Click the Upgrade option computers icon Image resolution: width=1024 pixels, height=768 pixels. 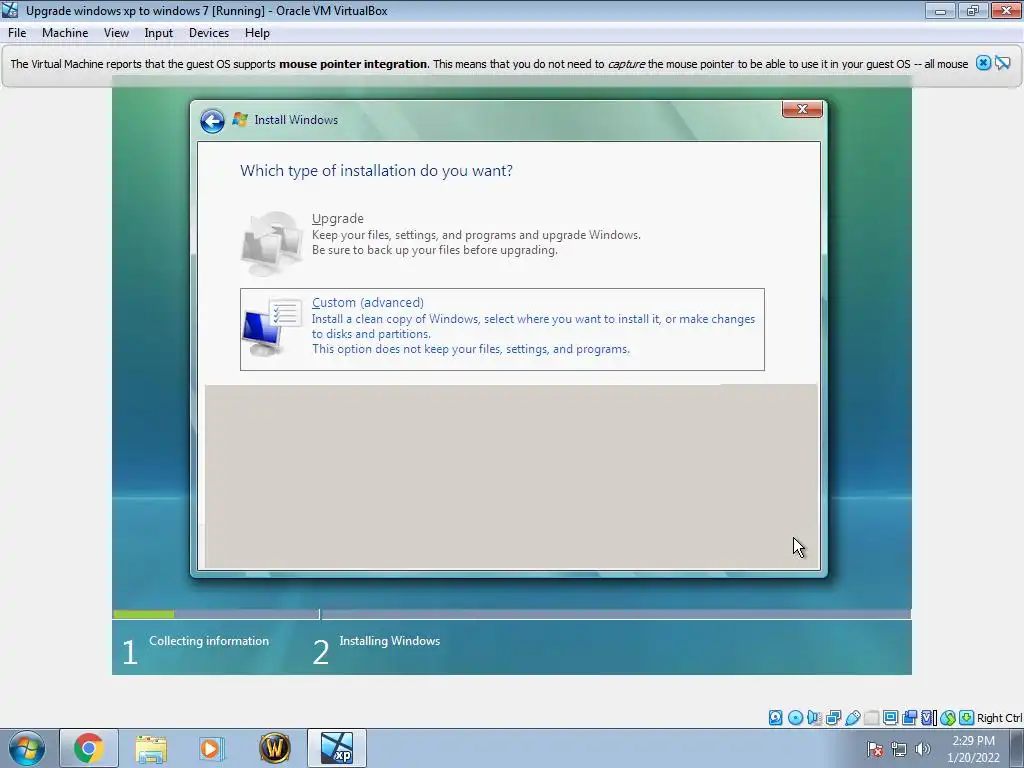tap(272, 243)
